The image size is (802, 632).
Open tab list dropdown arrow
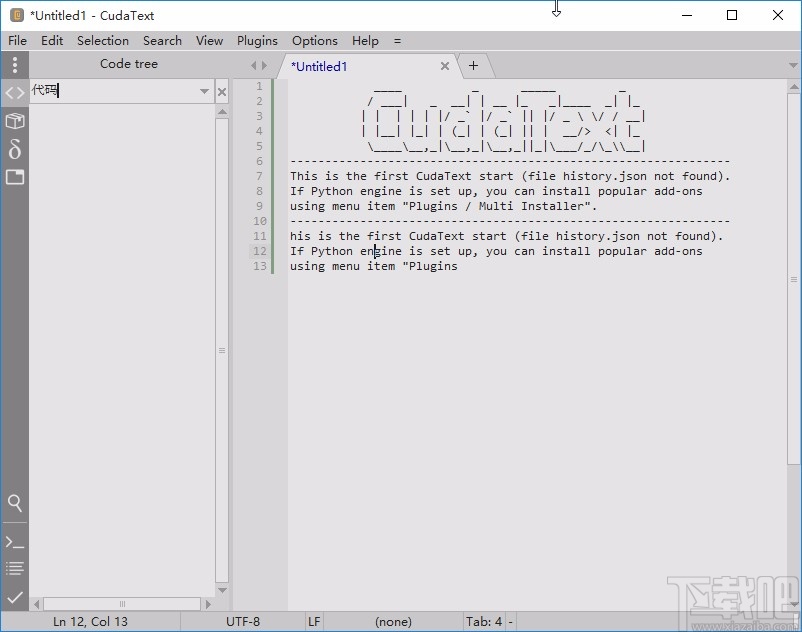(x=793, y=65)
